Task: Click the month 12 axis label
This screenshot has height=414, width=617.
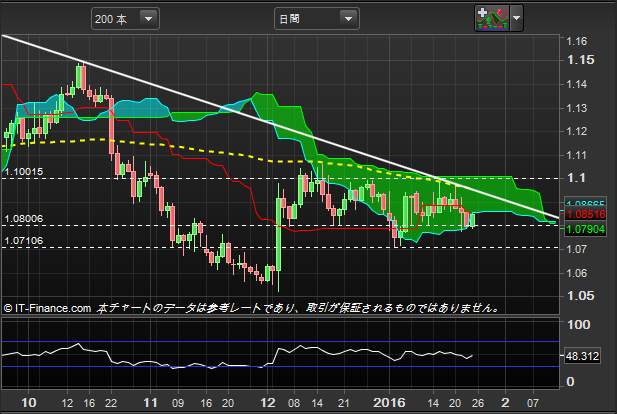Action: pyautogui.click(x=268, y=403)
